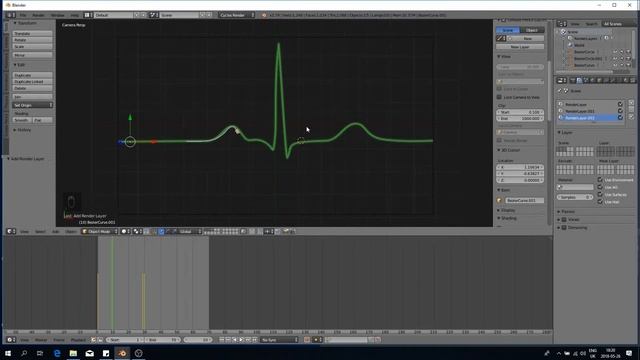640x360 pixels.
Task: Click the Mirror button
Action: point(32,55)
